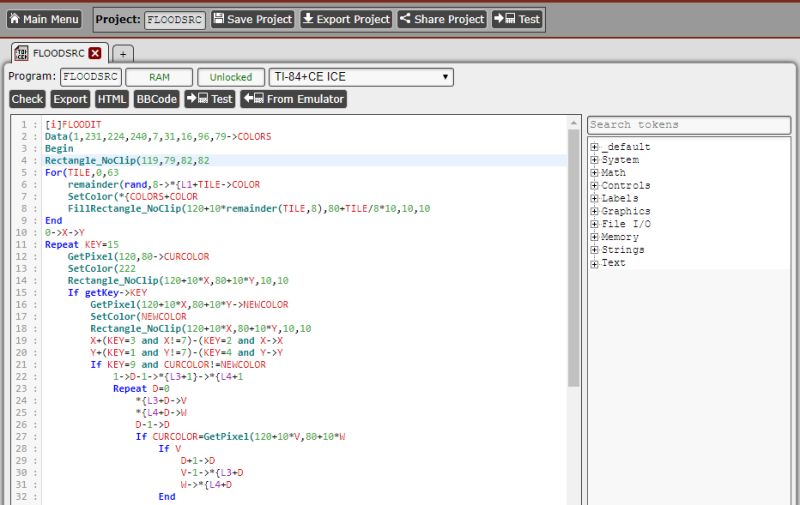Save the project

tap(253, 19)
